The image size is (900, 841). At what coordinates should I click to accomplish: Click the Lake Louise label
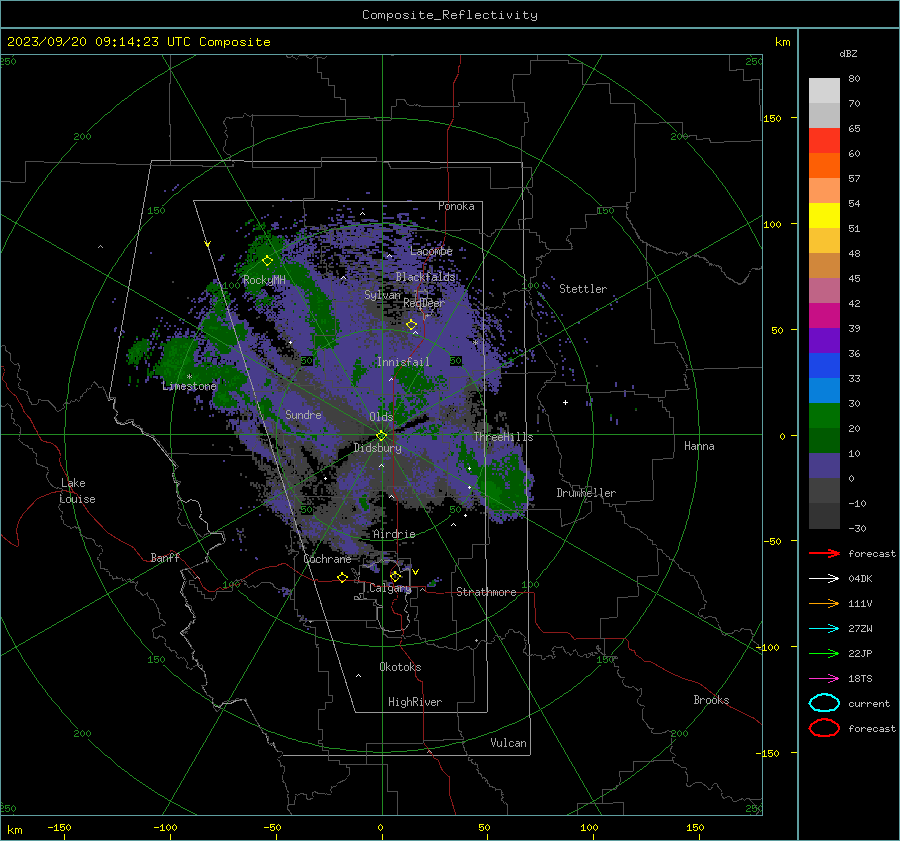[x=77, y=491]
